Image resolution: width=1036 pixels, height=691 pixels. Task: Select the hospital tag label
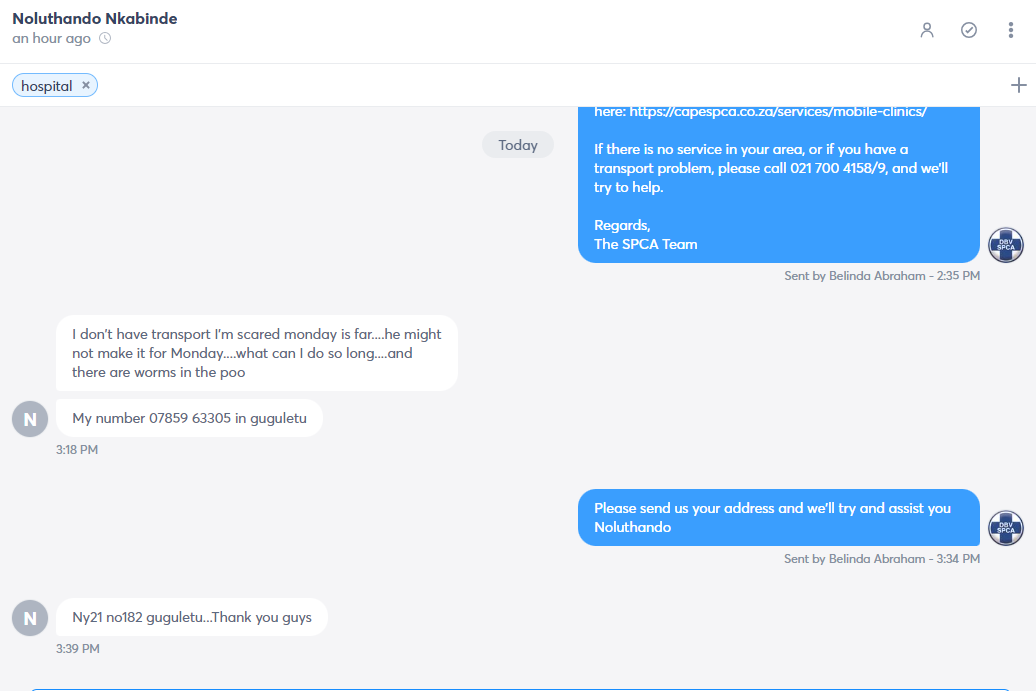(46, 86)
